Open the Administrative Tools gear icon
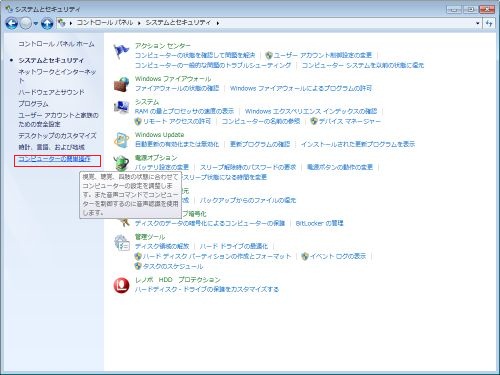The height and width of the screenshot is (375, 500). point(121,242)
